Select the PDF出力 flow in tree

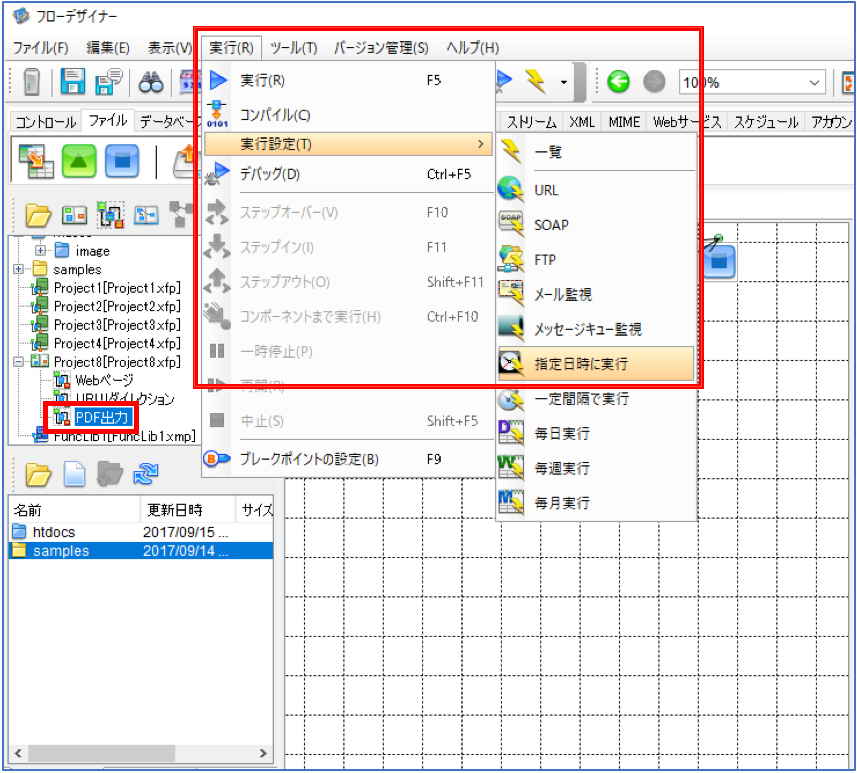point(102,418)
